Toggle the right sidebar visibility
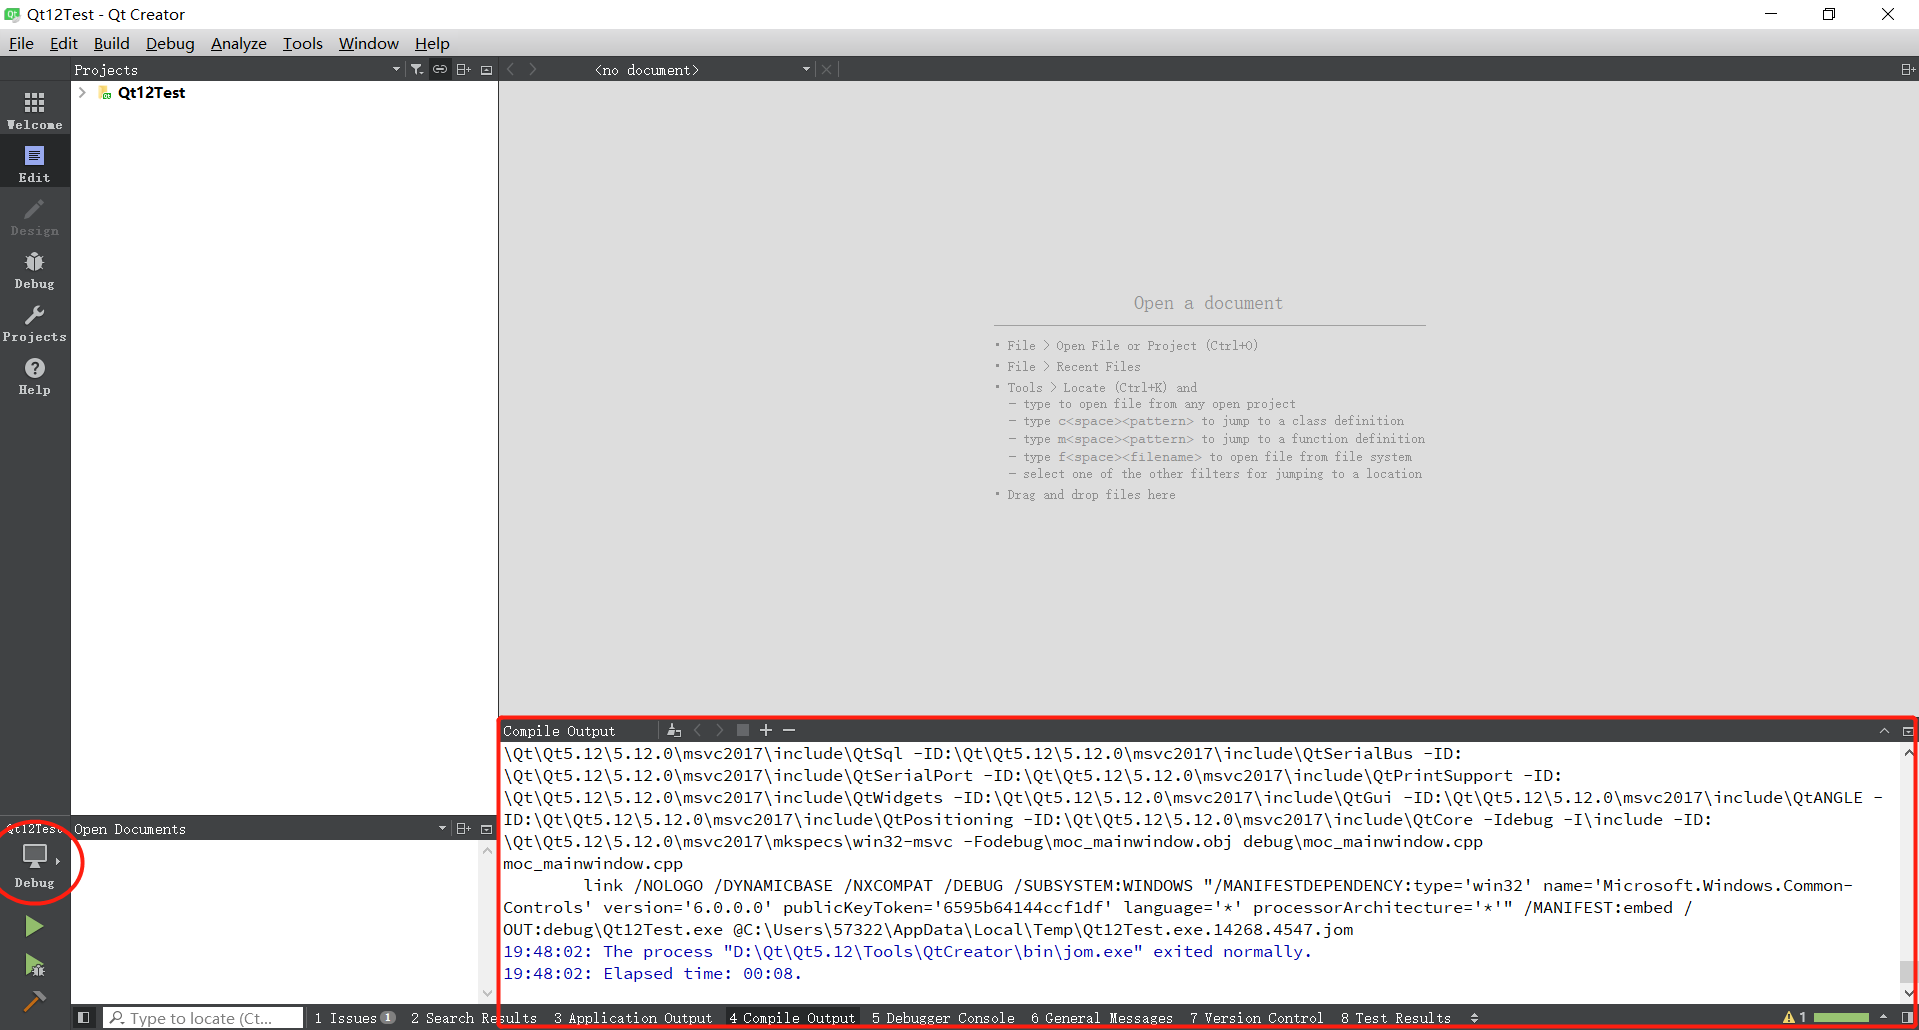The height and width of the screenshot is (1030, 1919). (1907, 1017)
